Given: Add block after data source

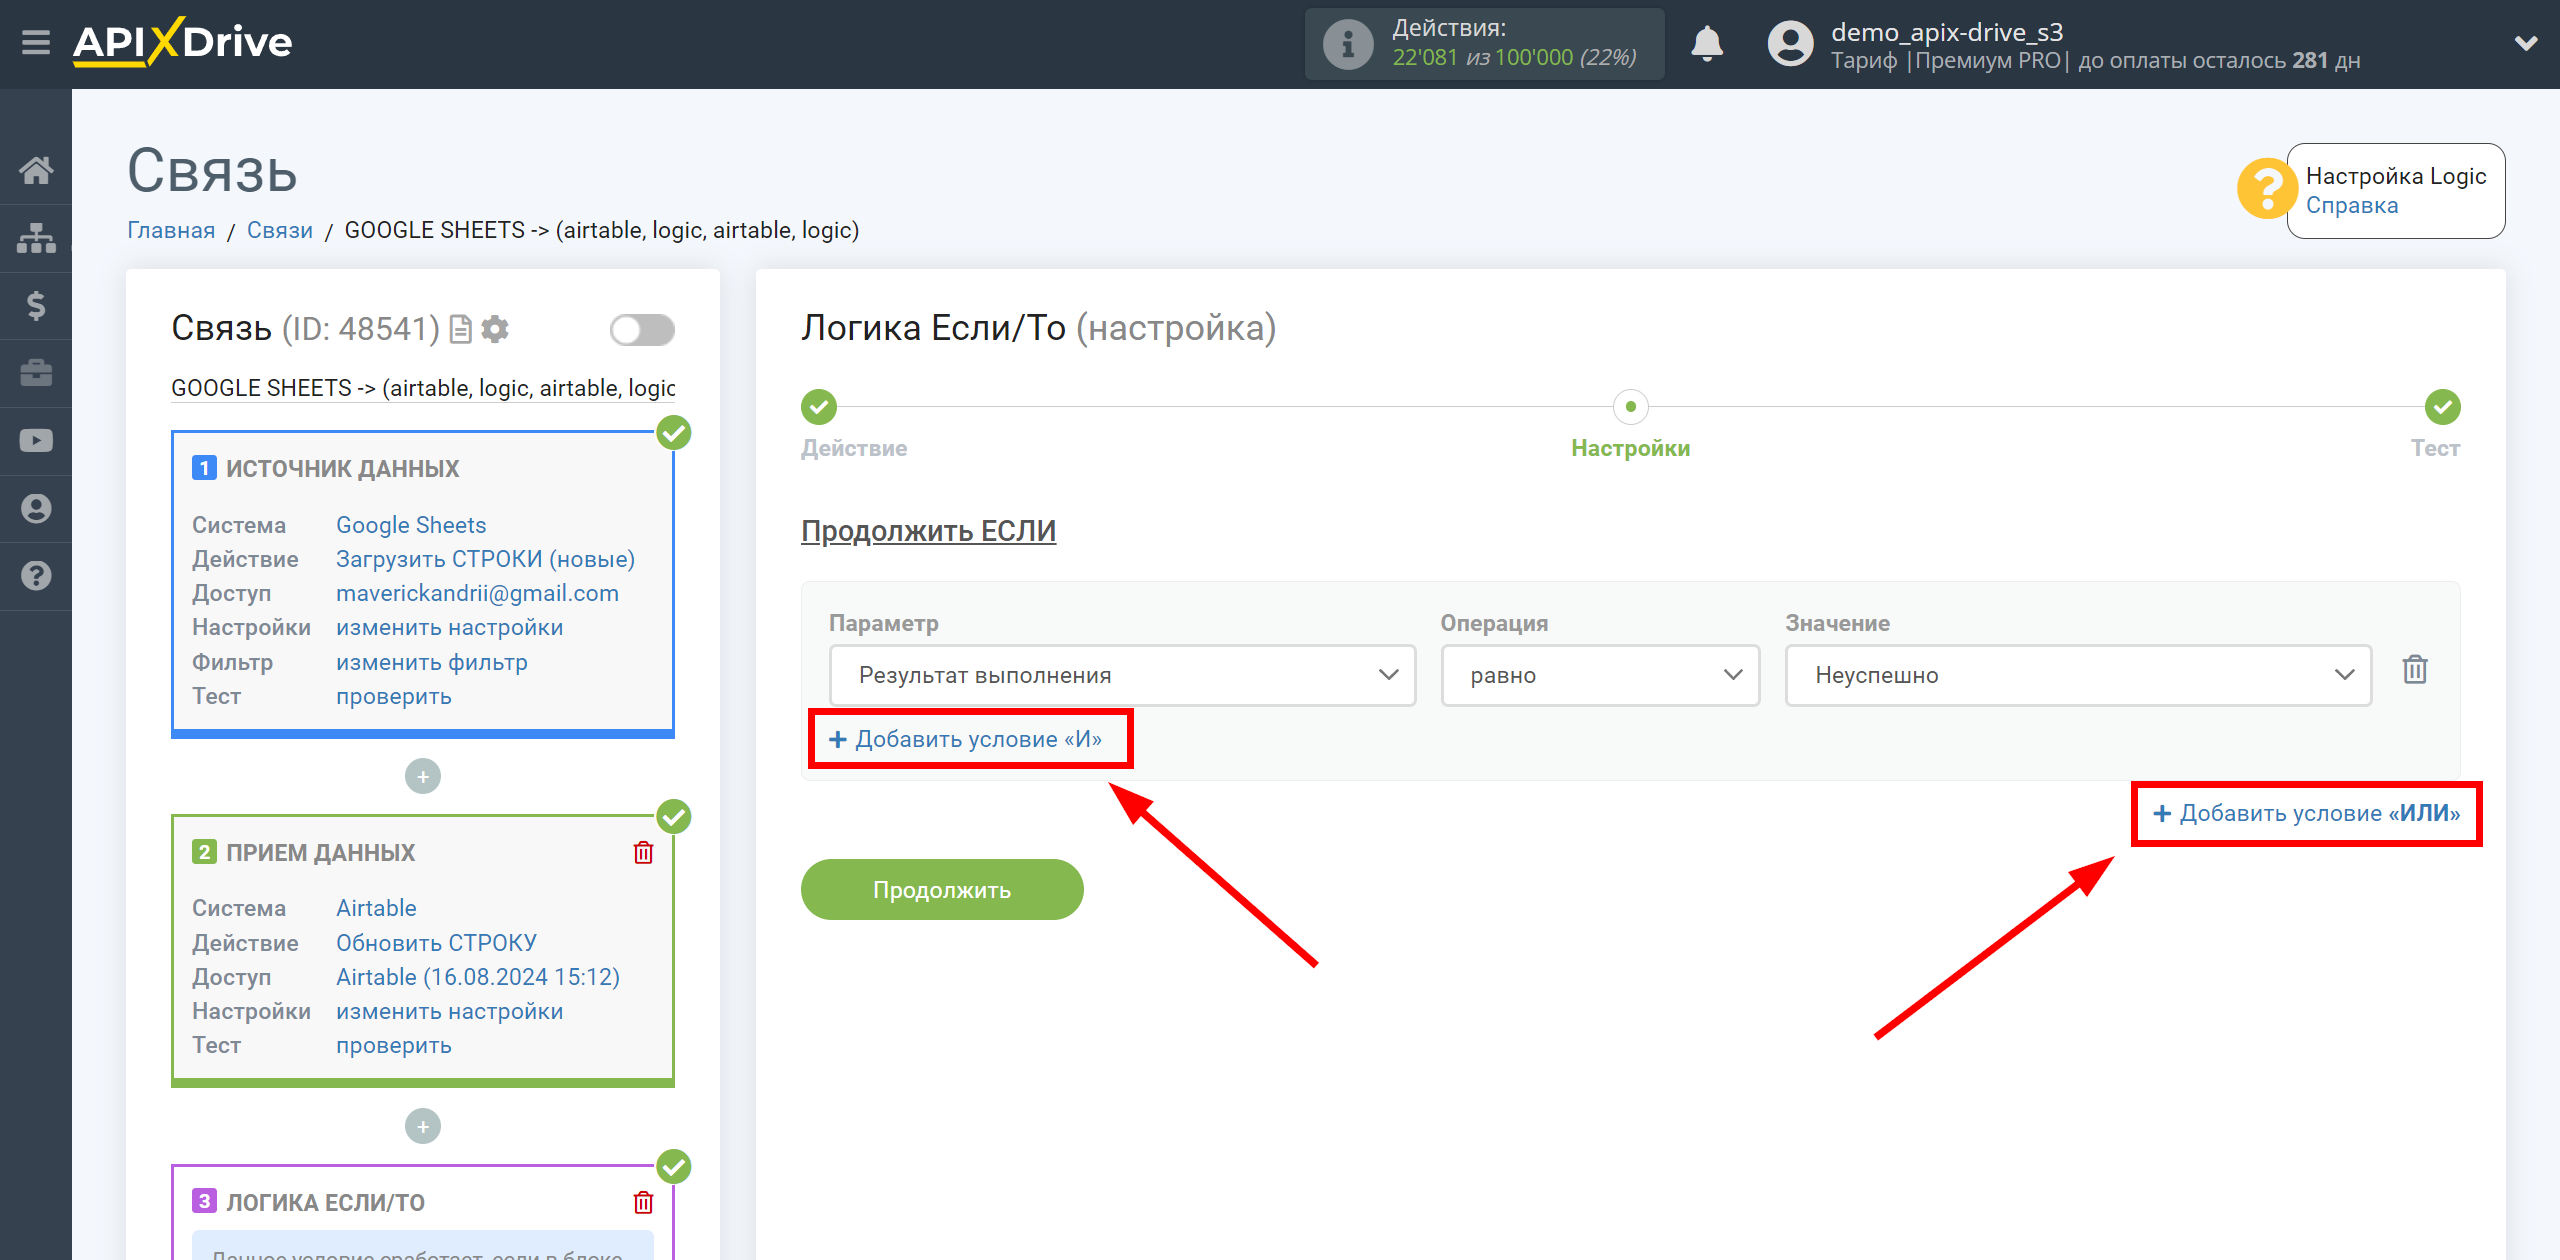Looking at the screenshot, I should [x=423, y=777].
